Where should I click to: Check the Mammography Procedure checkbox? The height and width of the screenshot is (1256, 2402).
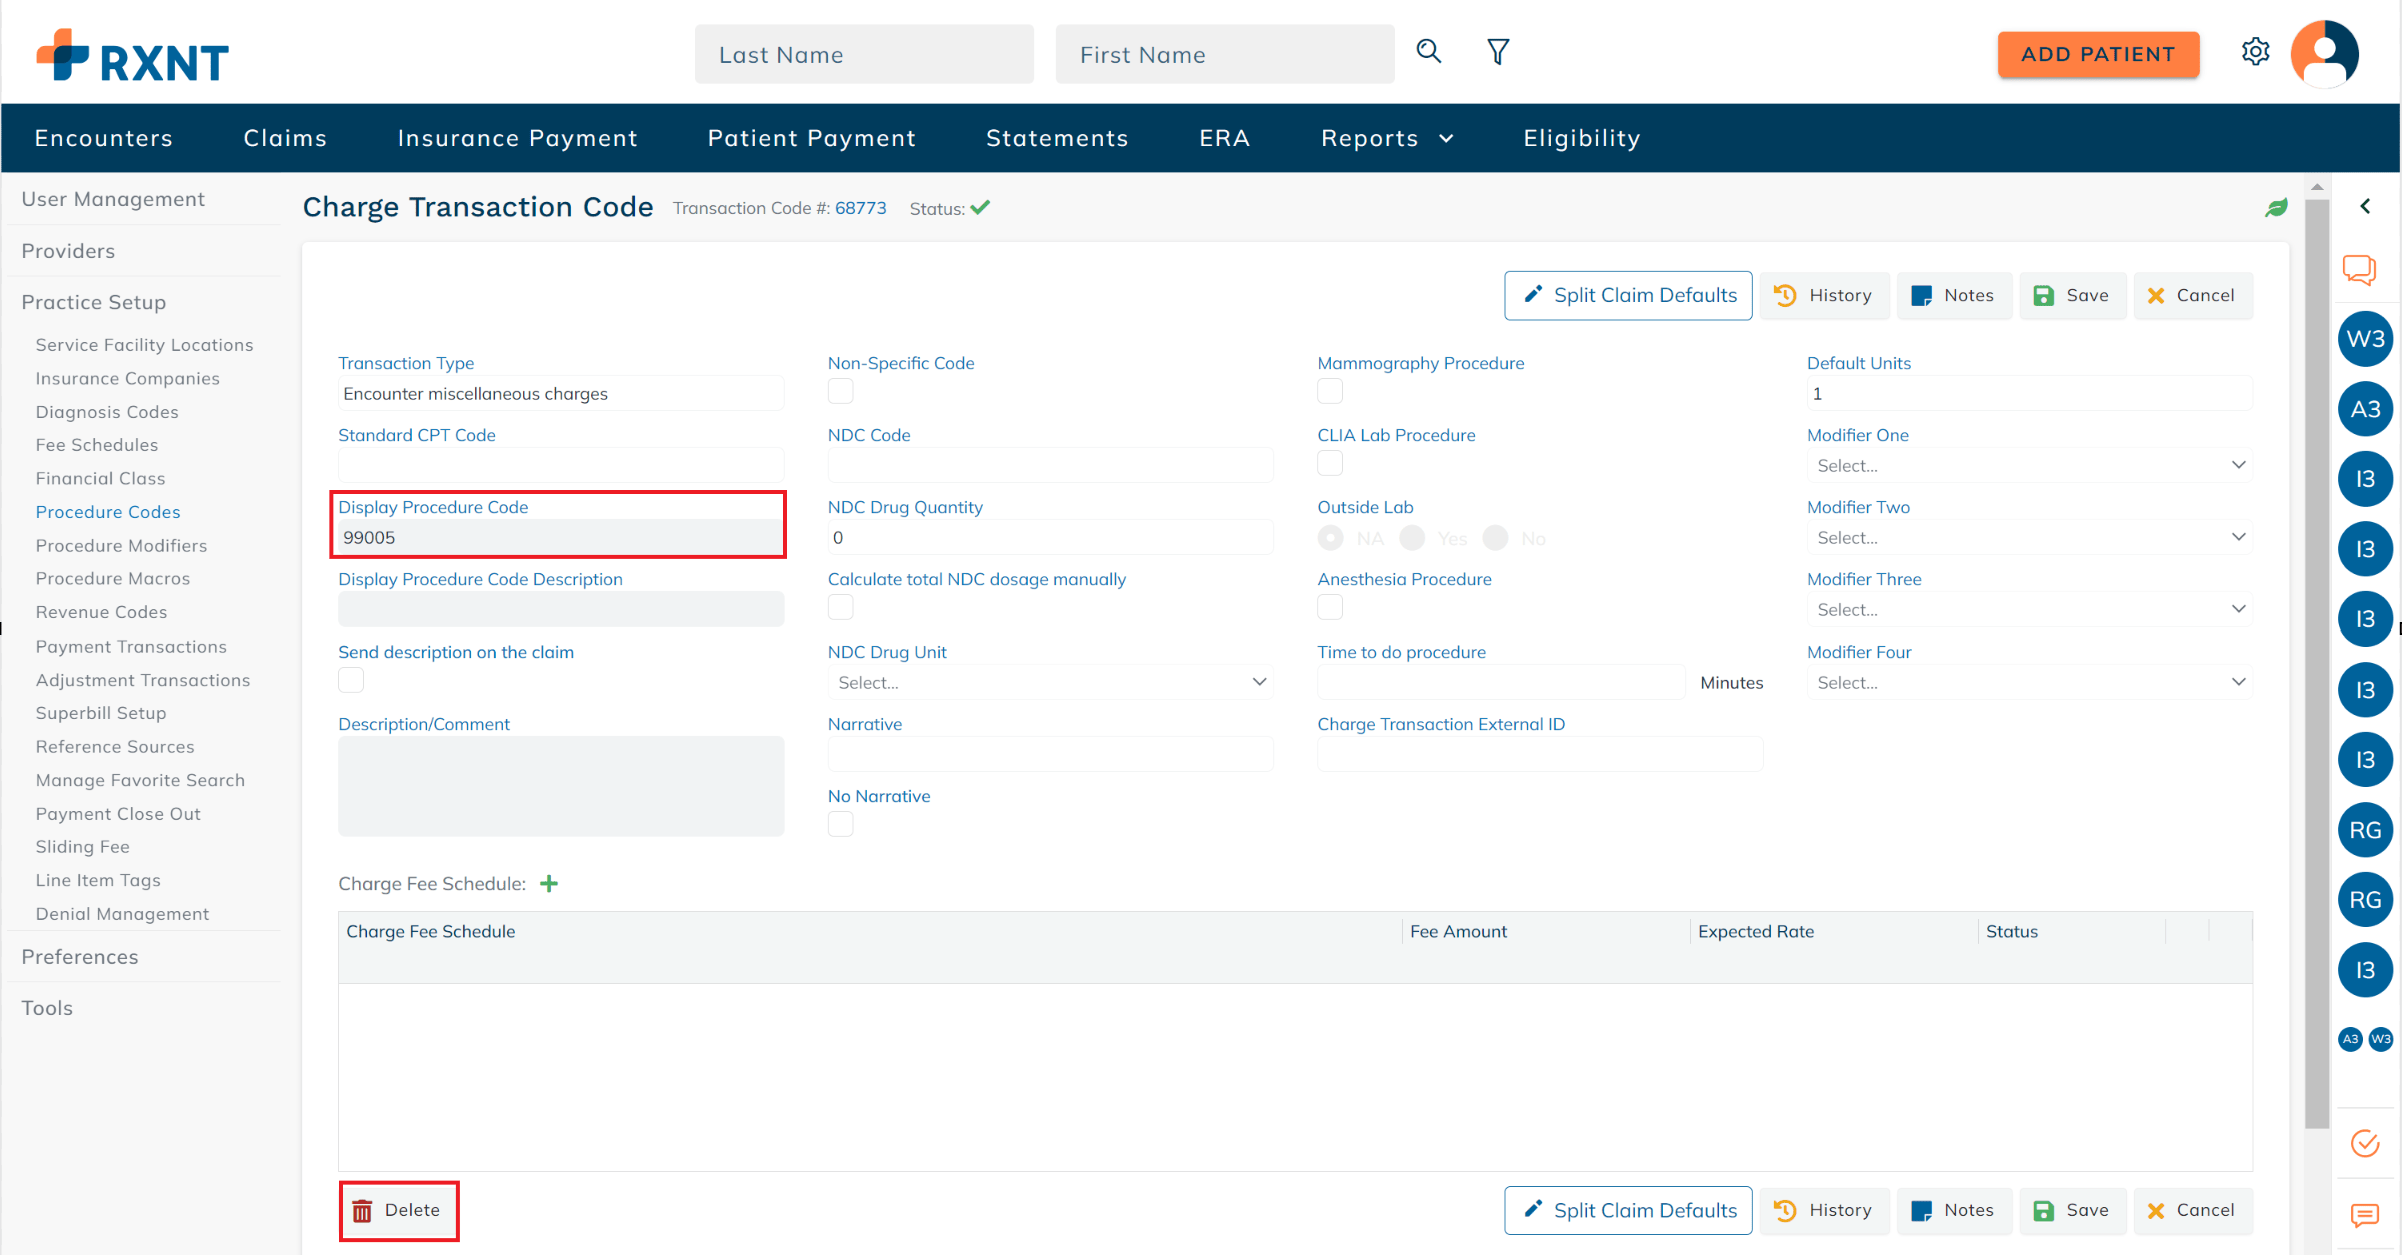click(x=1330, y=391)
